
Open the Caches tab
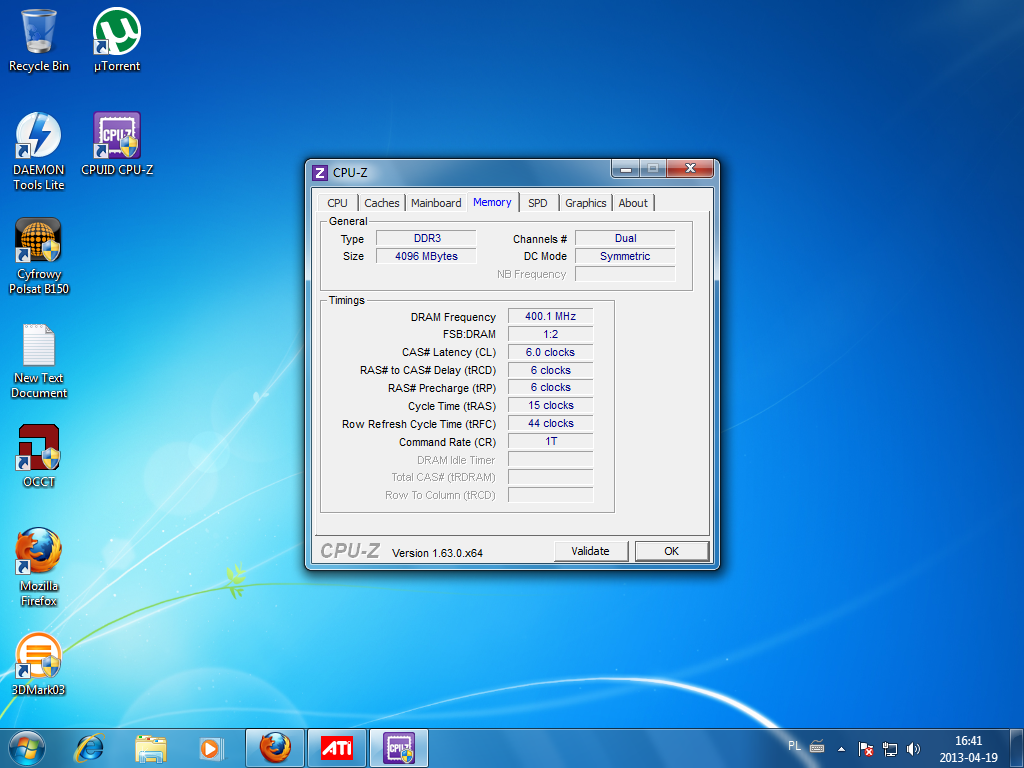(381, 203)
